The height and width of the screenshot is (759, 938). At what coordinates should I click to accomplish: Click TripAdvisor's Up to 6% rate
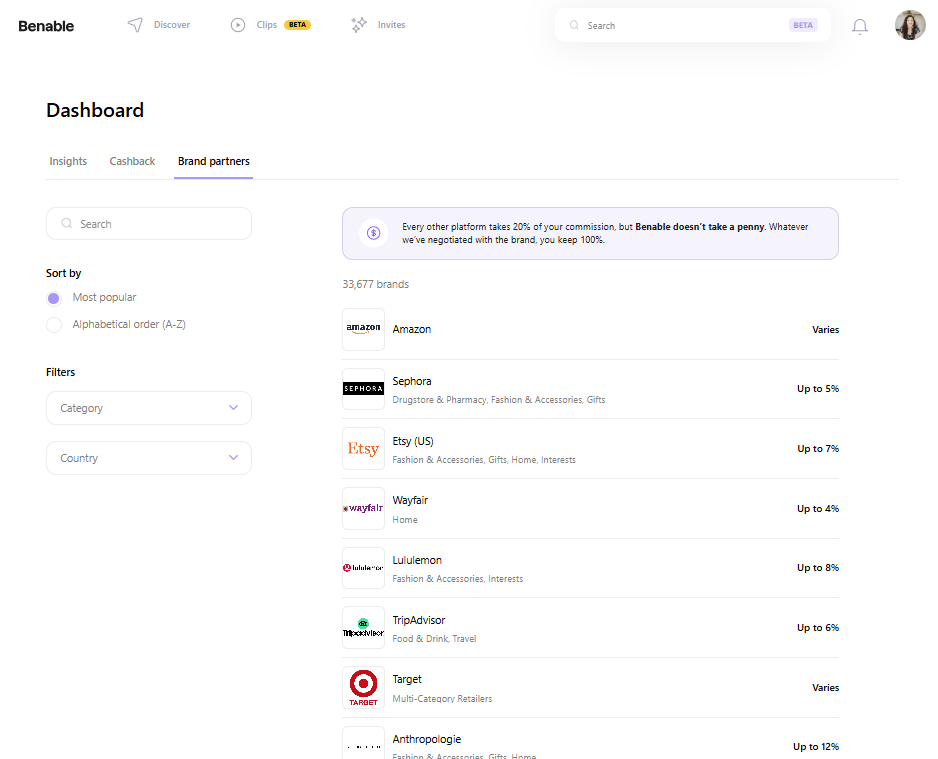coord(818,627)
